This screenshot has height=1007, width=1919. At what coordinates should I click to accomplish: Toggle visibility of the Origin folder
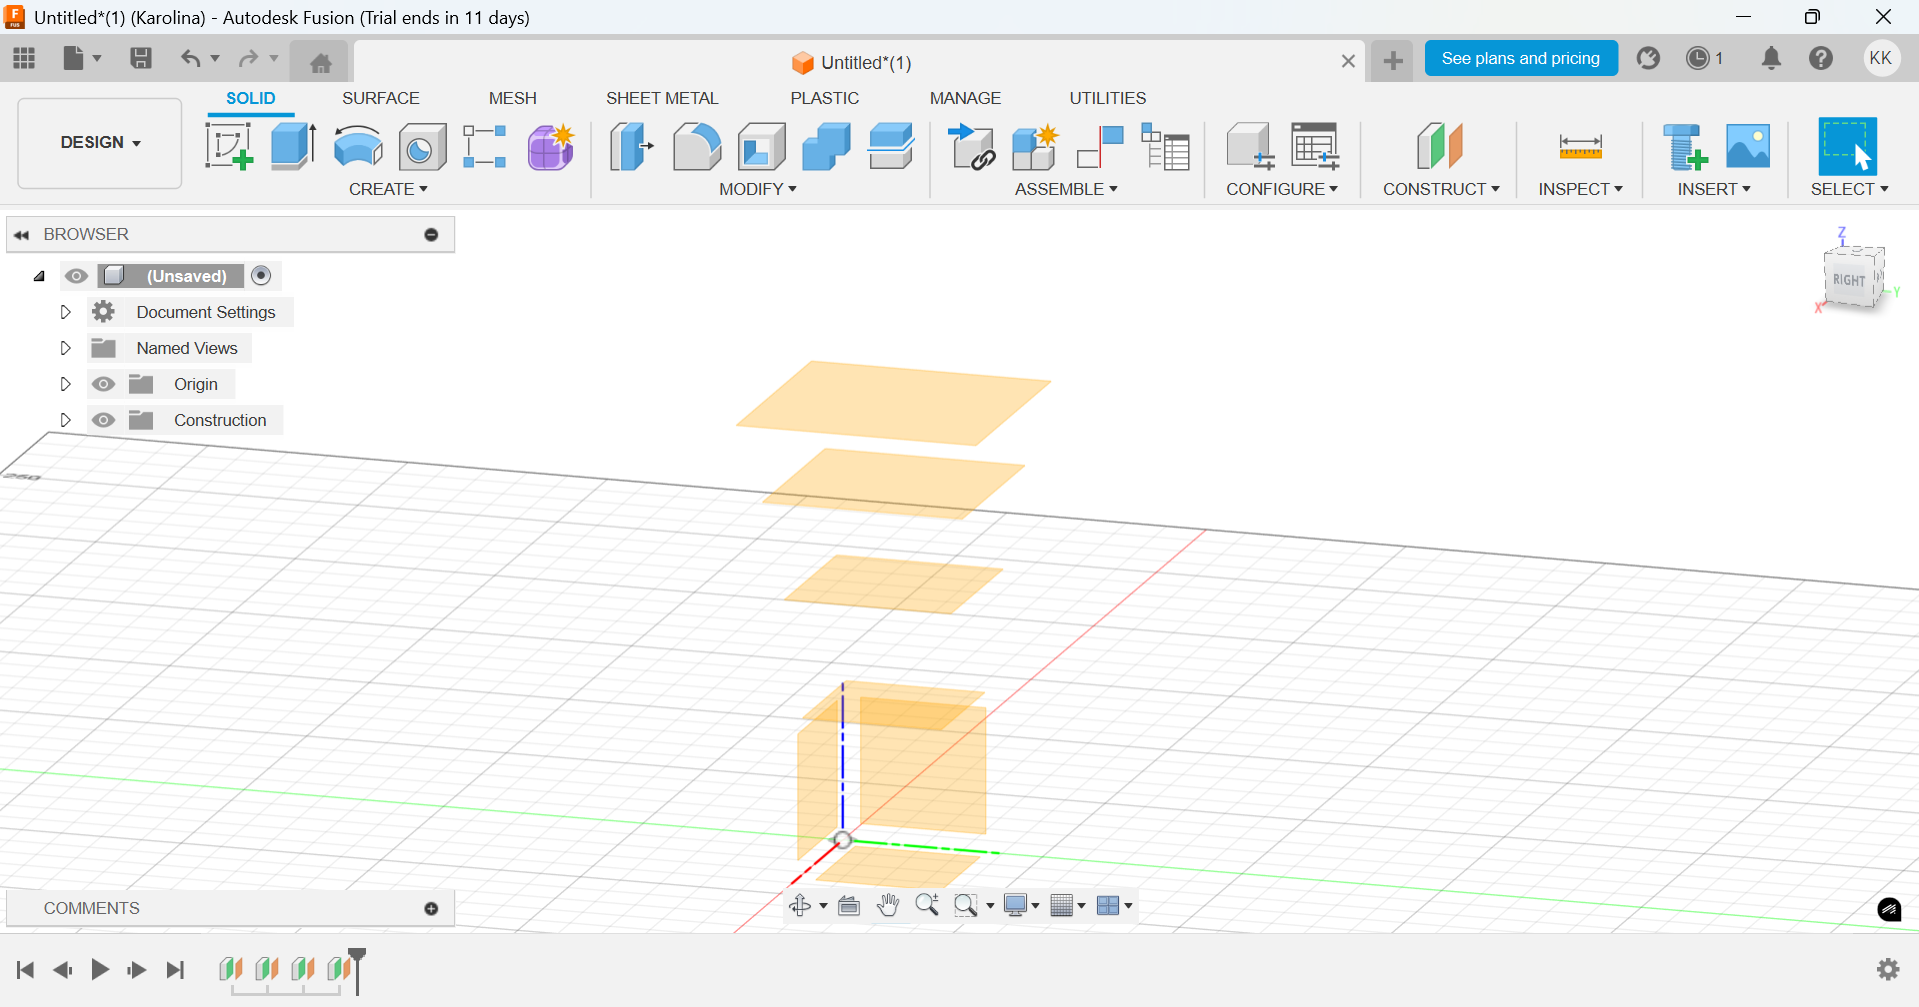(103, 384)
